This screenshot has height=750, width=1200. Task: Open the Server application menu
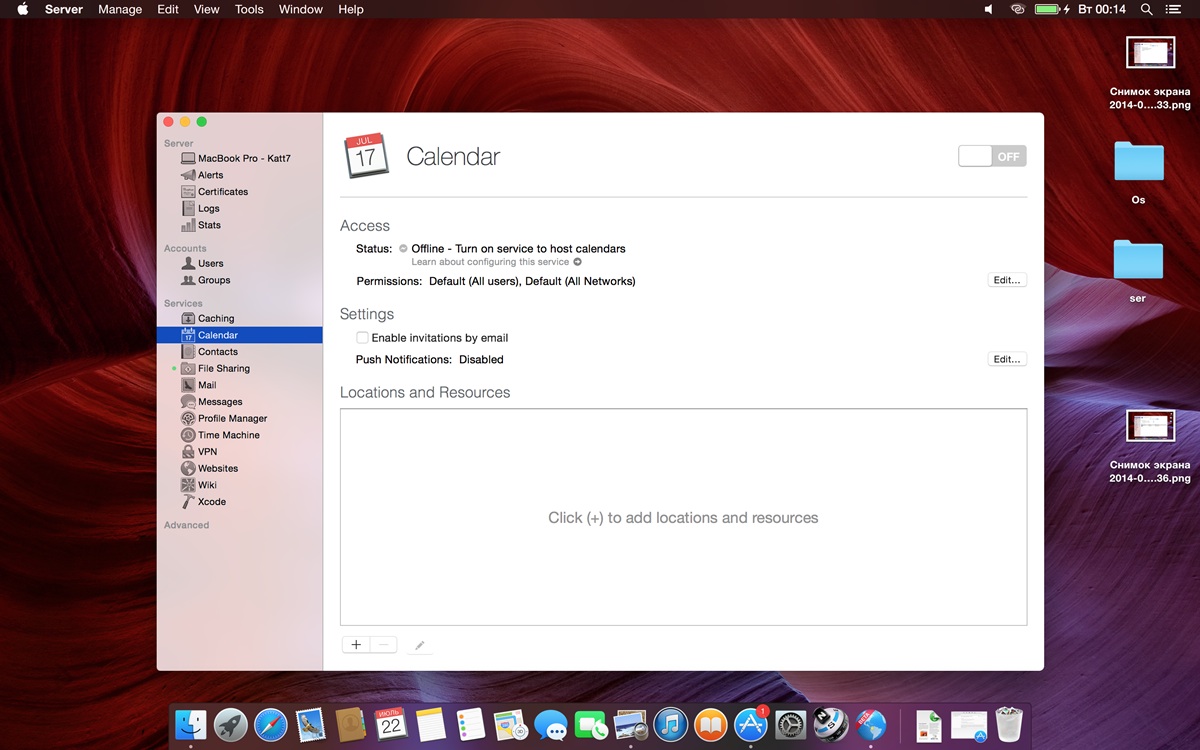click(64, 9)
